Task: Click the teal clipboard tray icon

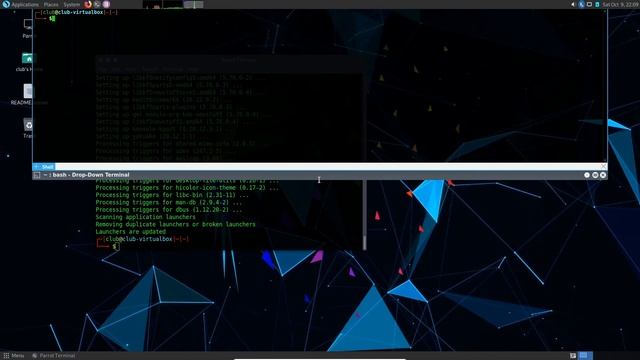Action: tap(597, 4)
